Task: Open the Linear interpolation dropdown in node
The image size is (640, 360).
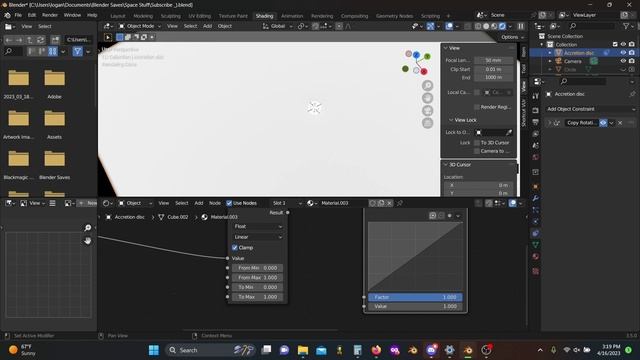Action: click(x=258, y=237)
